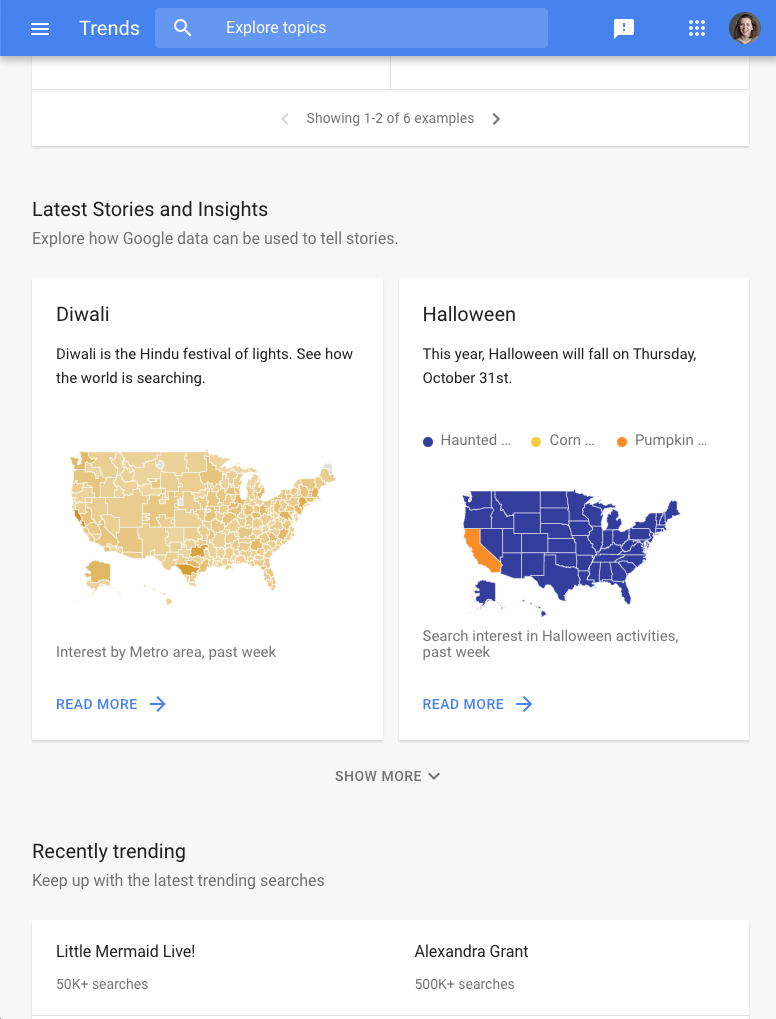Screen dimensions: 776x1019
Task: Open Halloween READ MORE link
Action: [x=463, y=704]
